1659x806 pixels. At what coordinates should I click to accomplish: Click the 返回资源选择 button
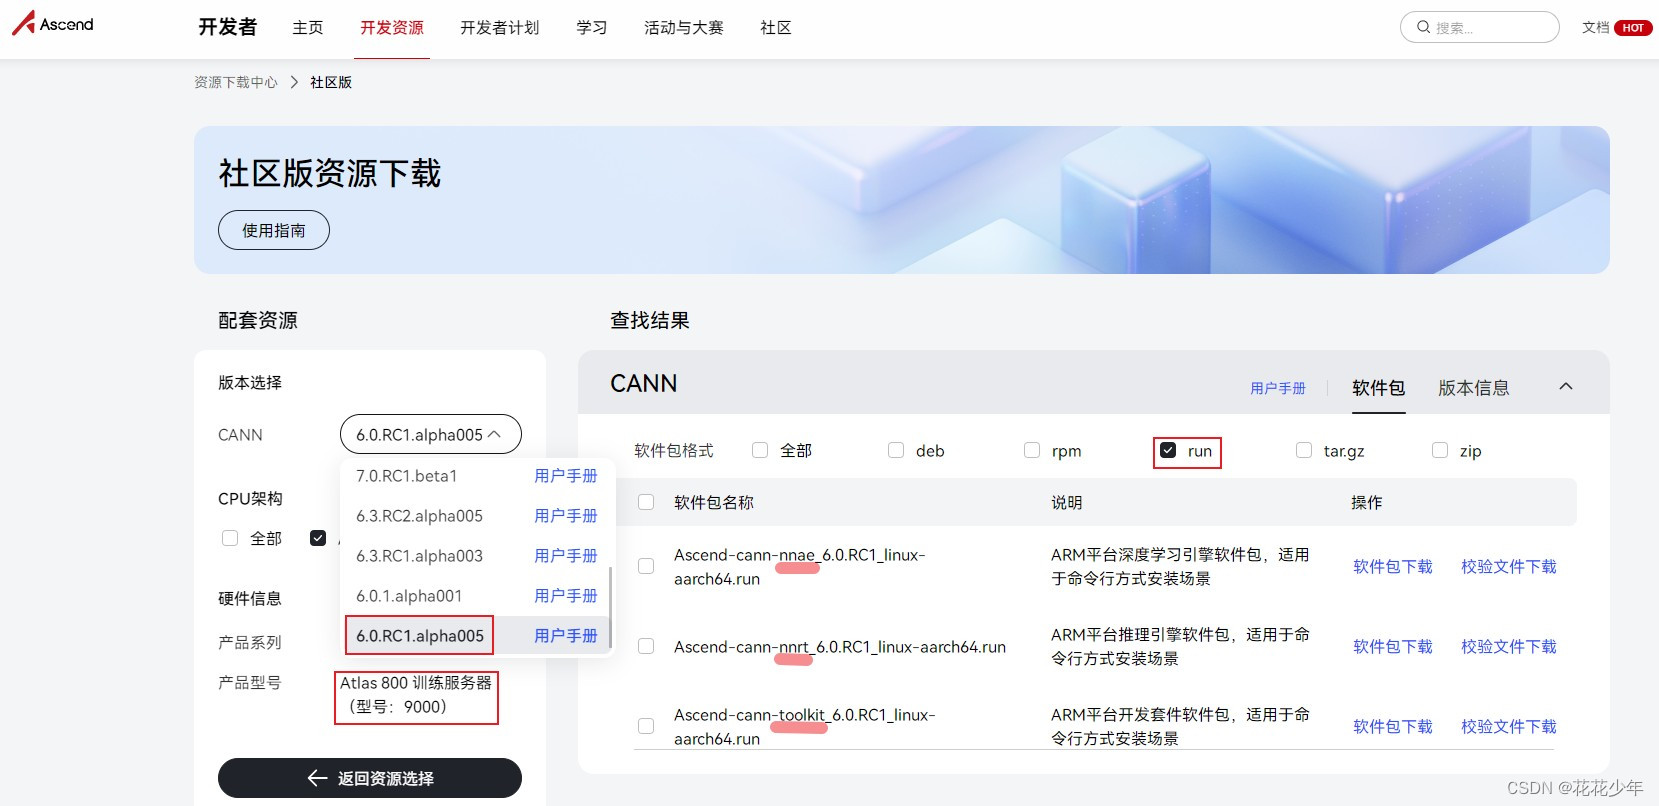tap(370, 778)
